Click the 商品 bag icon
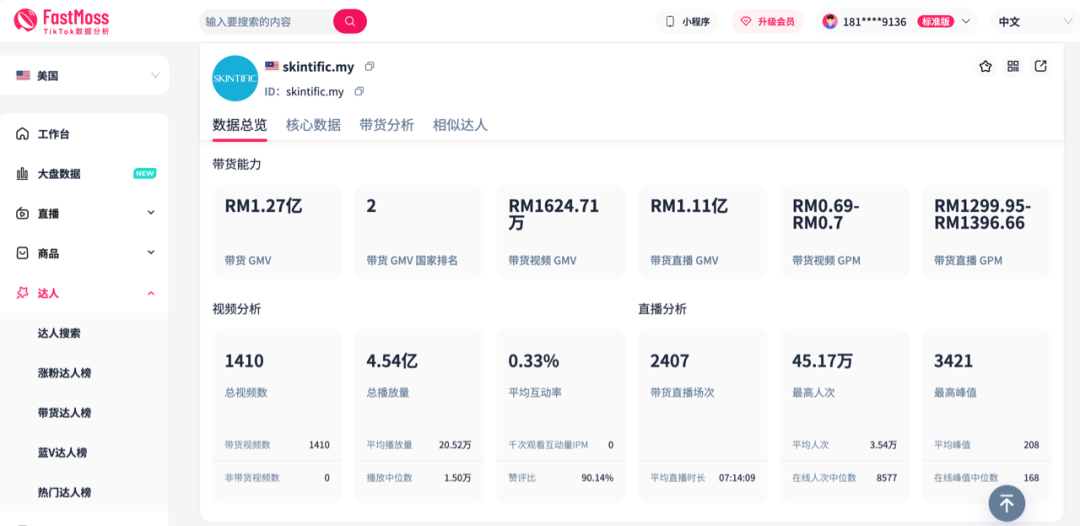1080x526 pixels. (x=23, y=253)
